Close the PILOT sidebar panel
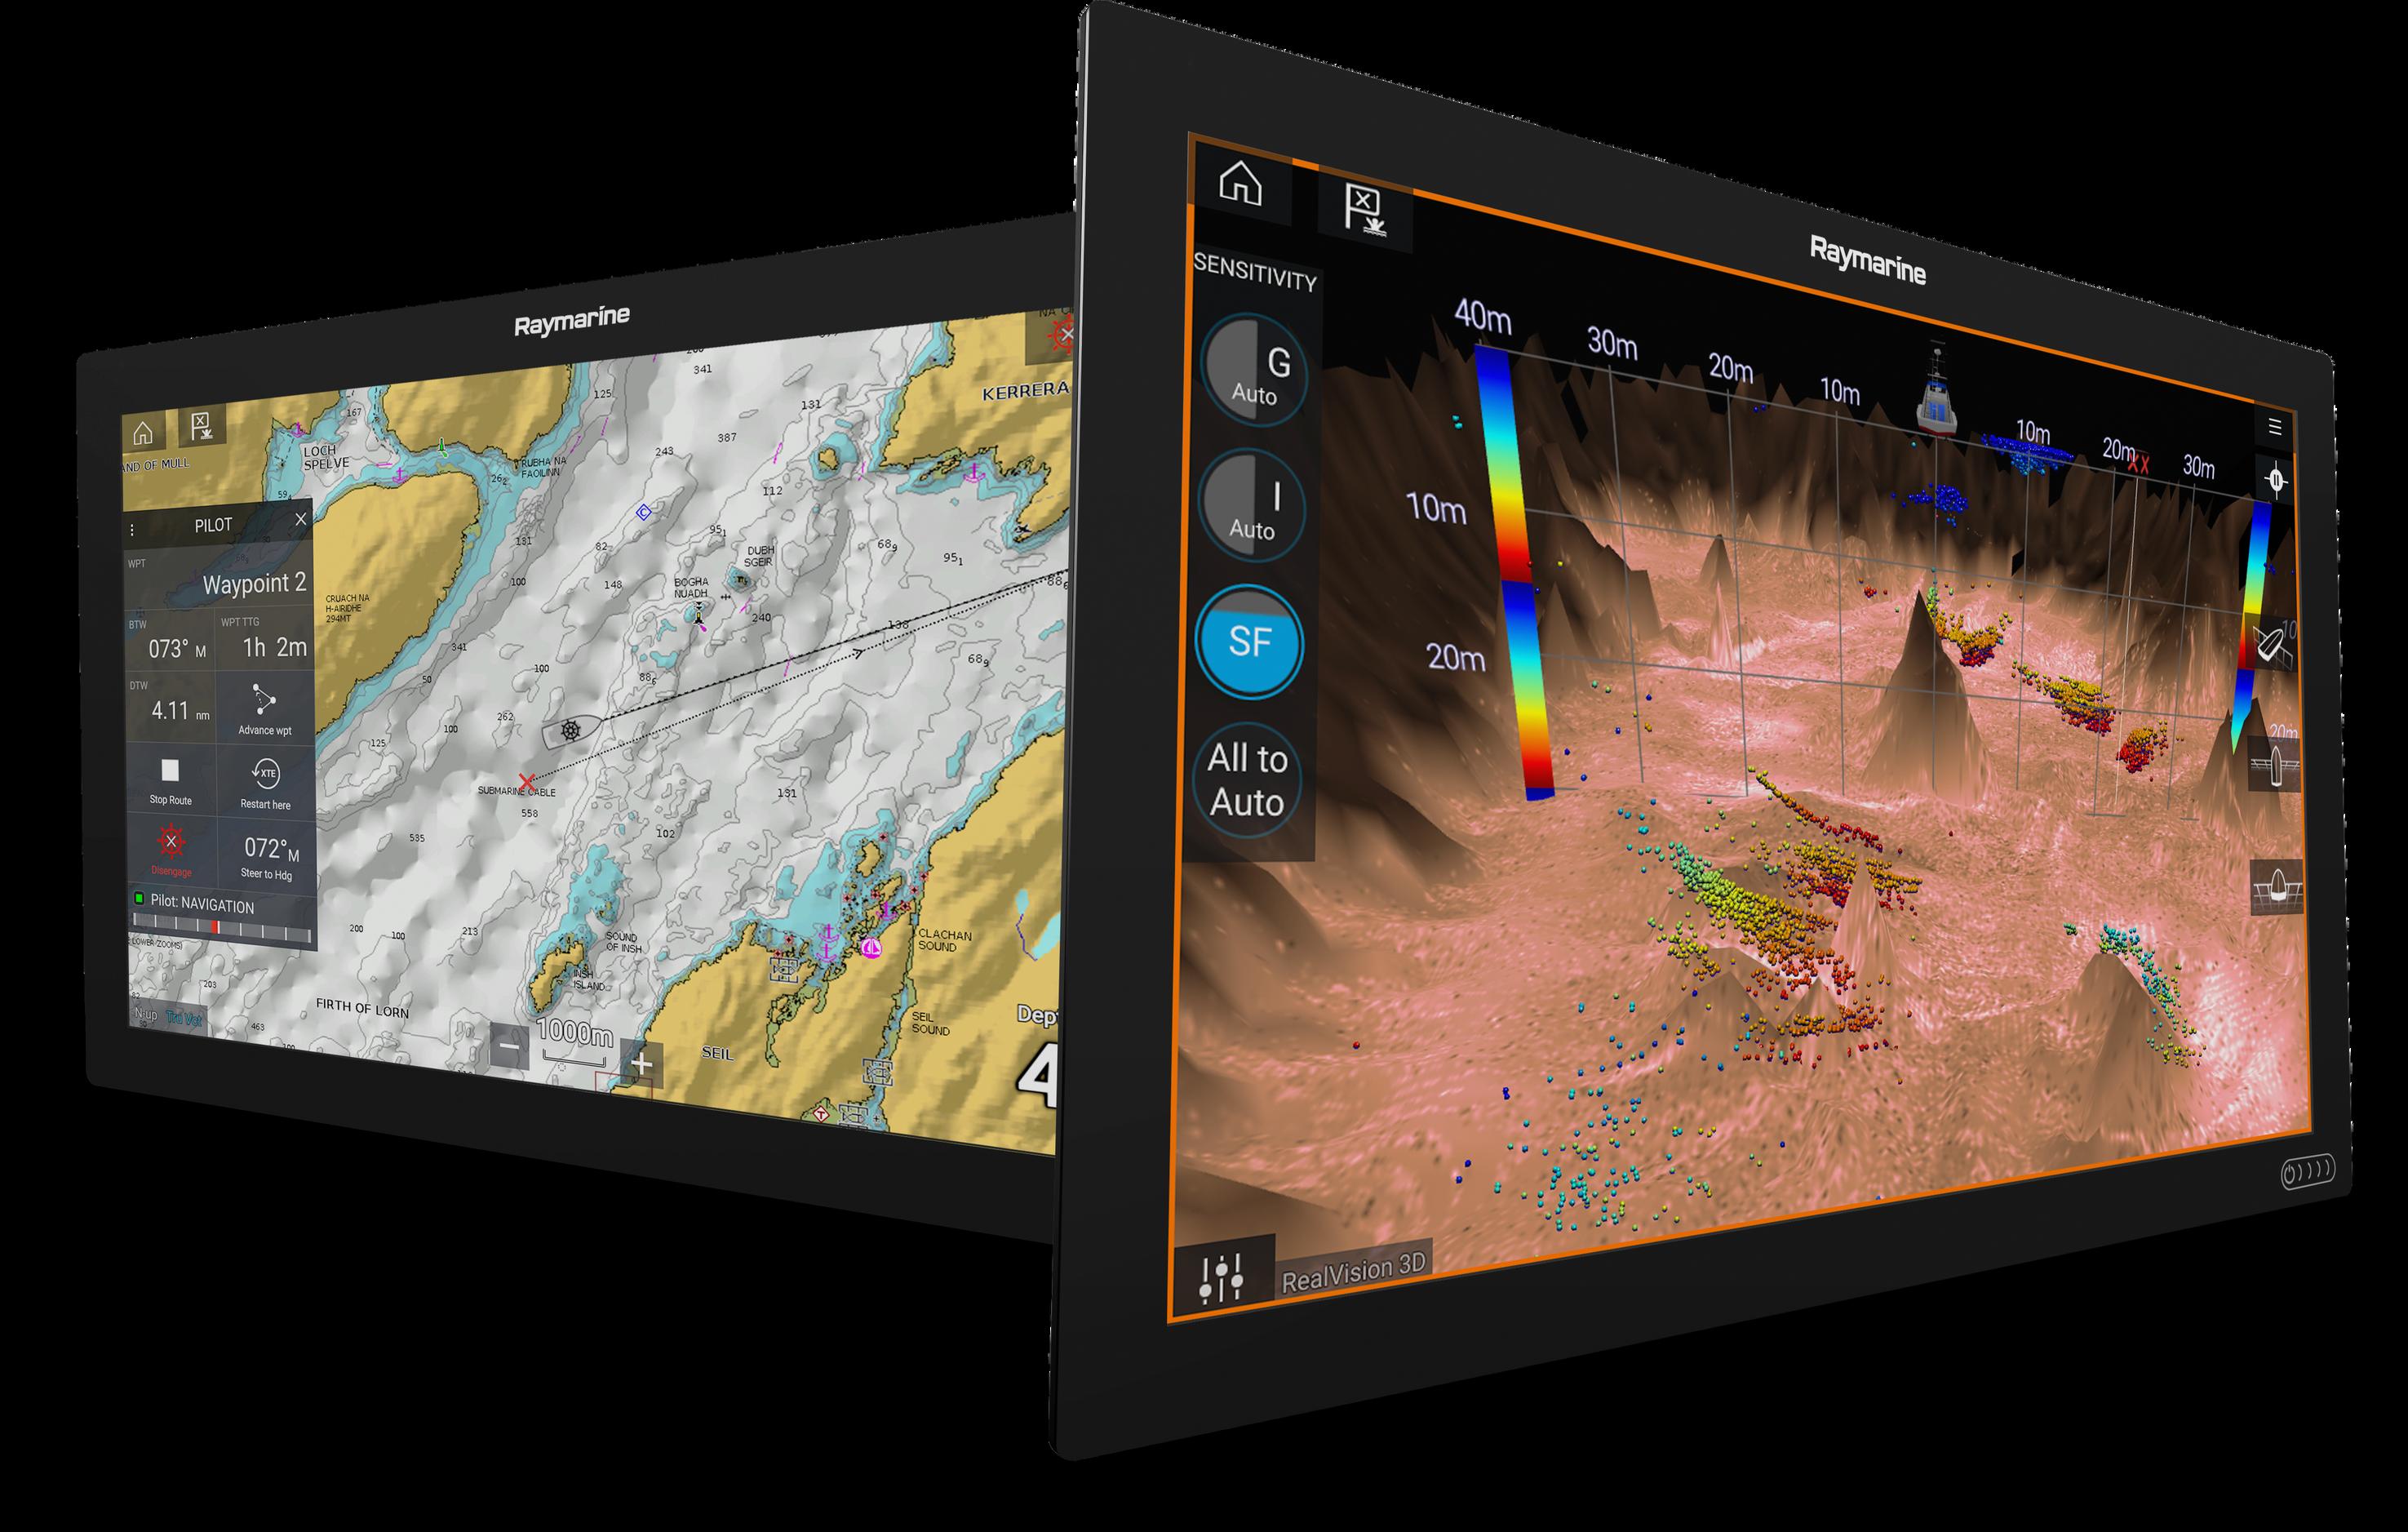Viewport: 2408px width, 1532px height. 301,519
